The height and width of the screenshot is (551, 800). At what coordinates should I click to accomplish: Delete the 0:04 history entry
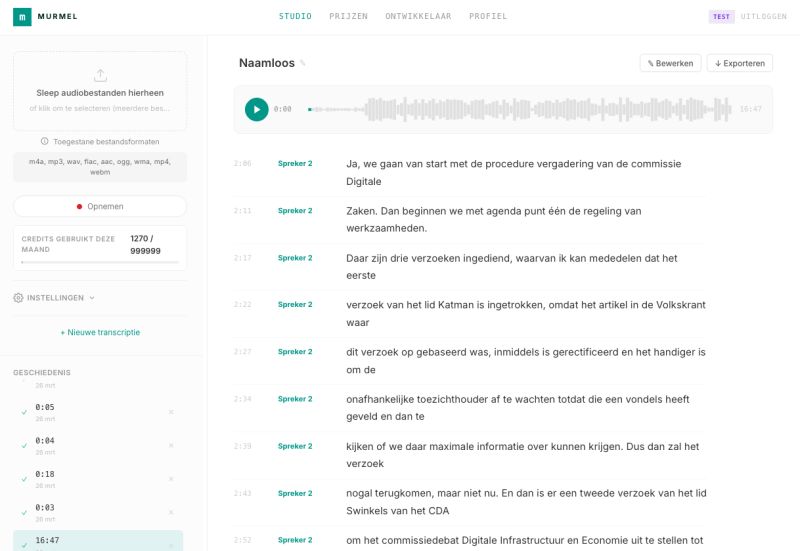coord(171,445)
